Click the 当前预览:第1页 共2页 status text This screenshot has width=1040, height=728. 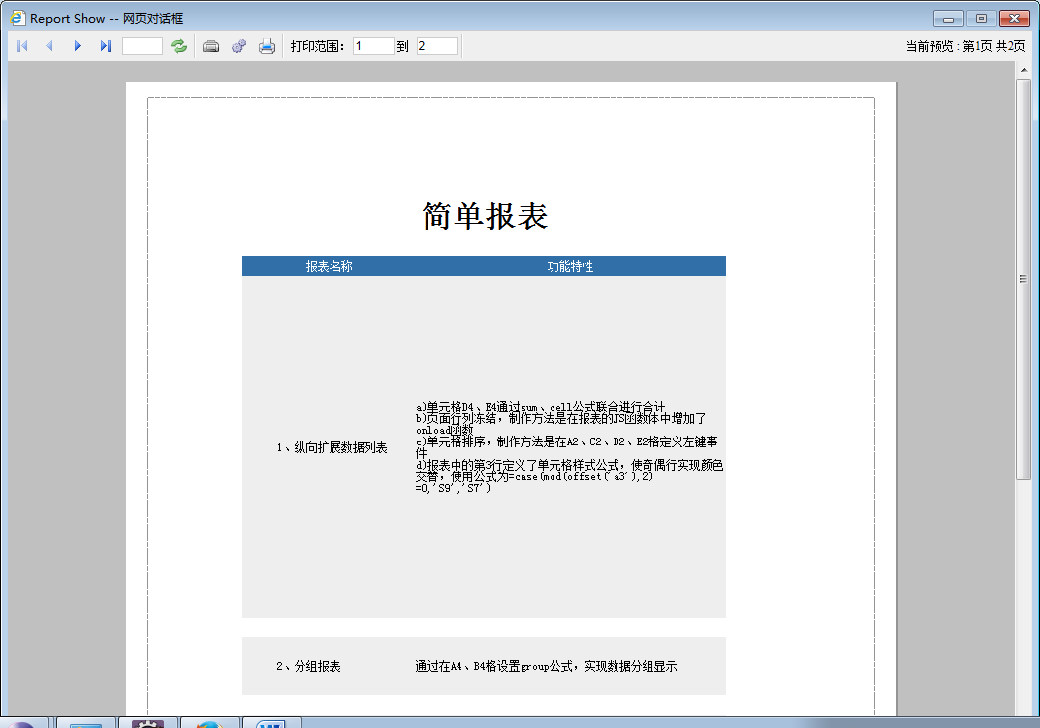pyautogui.click(x=965, y=46)
